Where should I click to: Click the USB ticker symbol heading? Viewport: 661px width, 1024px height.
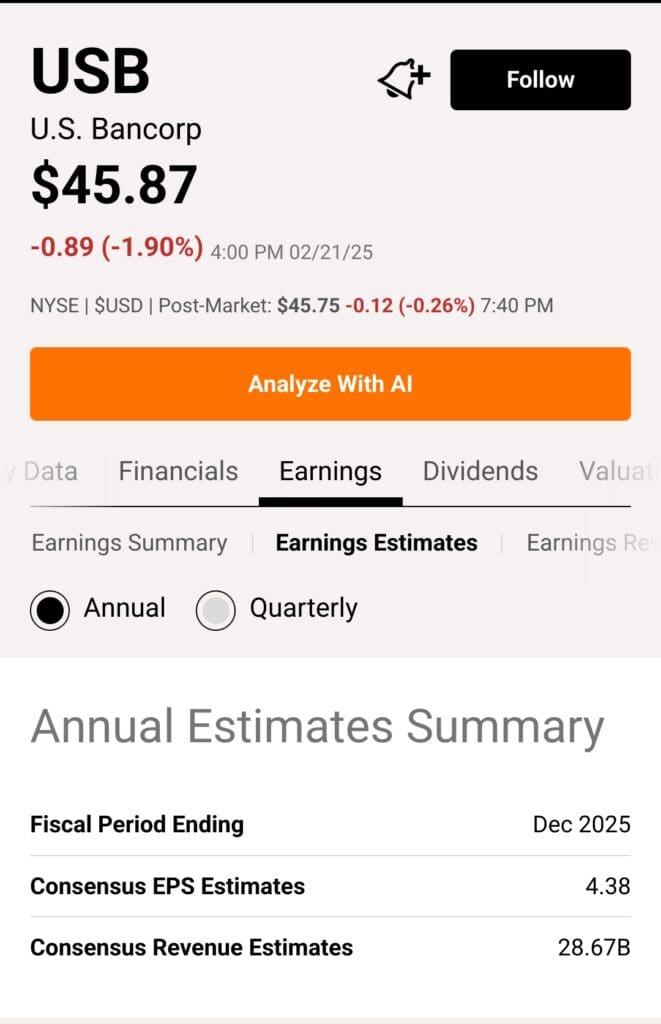coord(90,71)
